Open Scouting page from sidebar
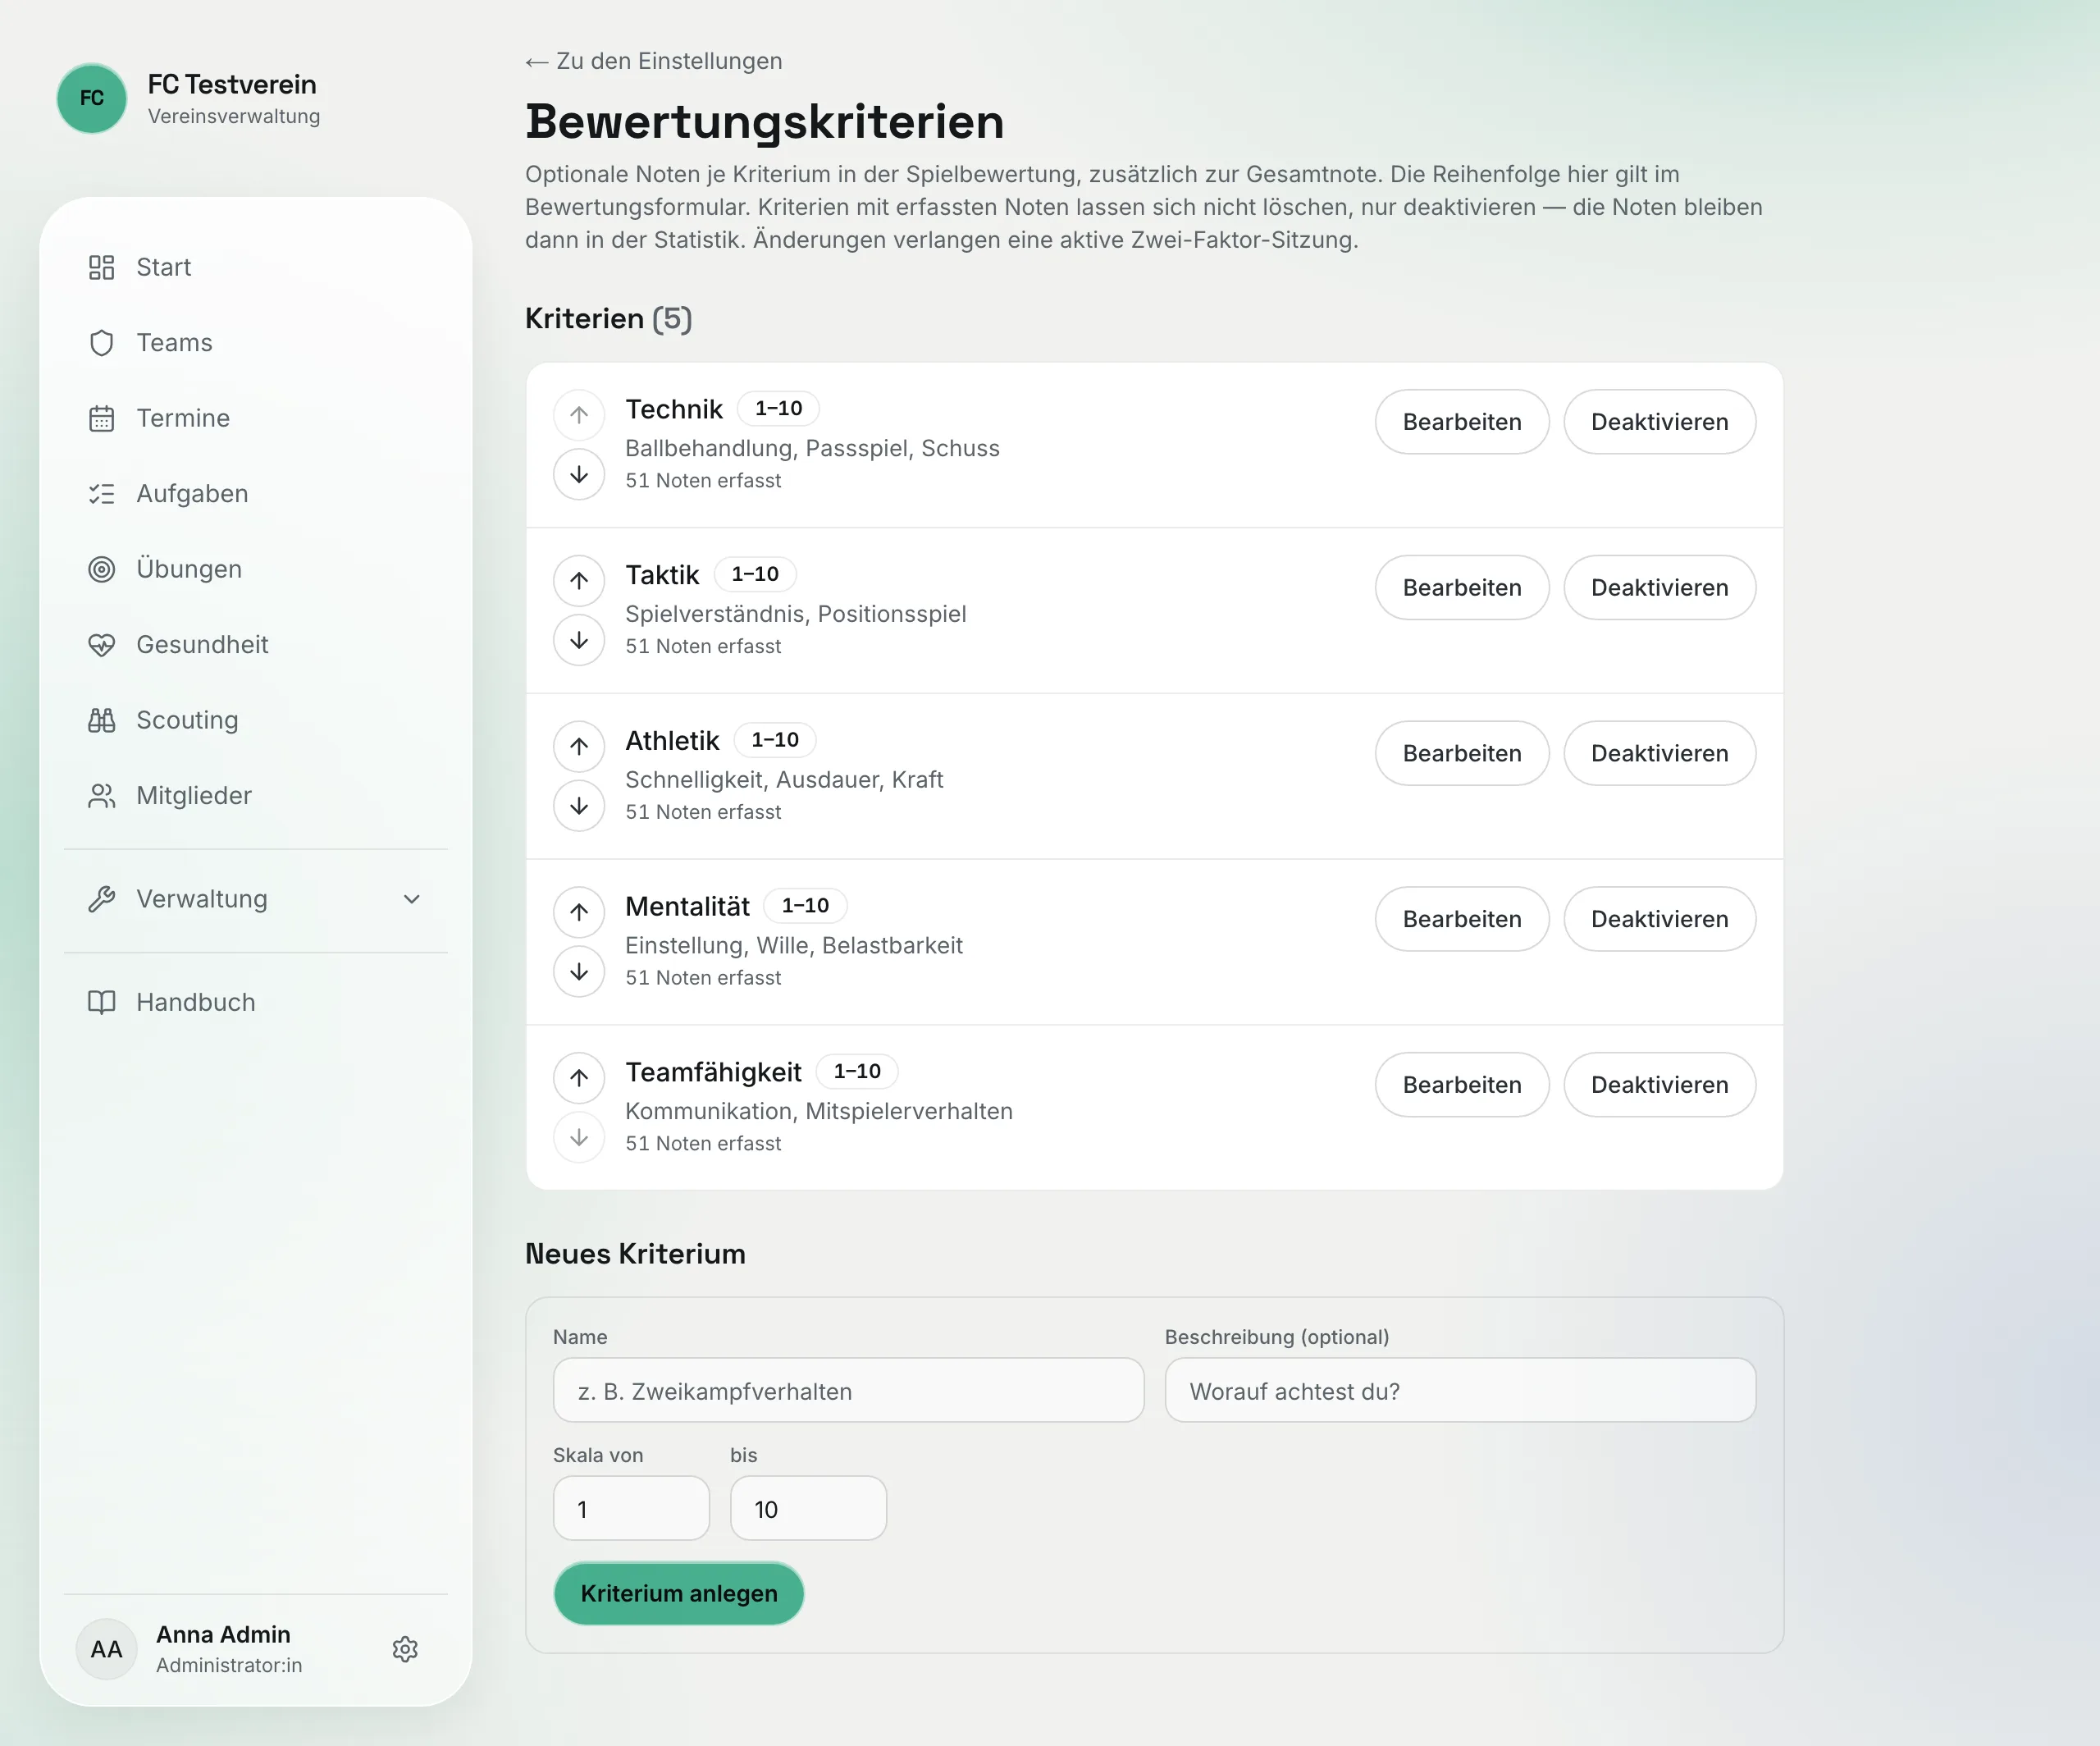This screenshot has height=1746, width=2100. coord(255,720)
